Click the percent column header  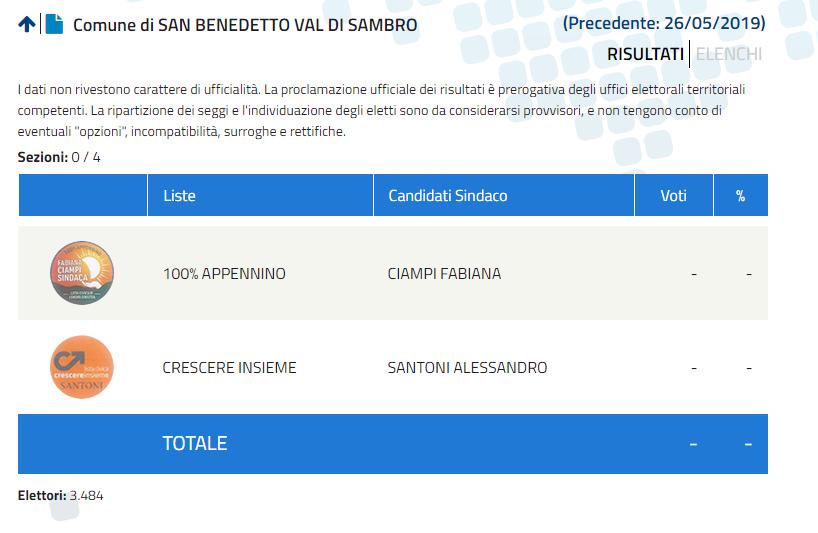tap(741, 196)
